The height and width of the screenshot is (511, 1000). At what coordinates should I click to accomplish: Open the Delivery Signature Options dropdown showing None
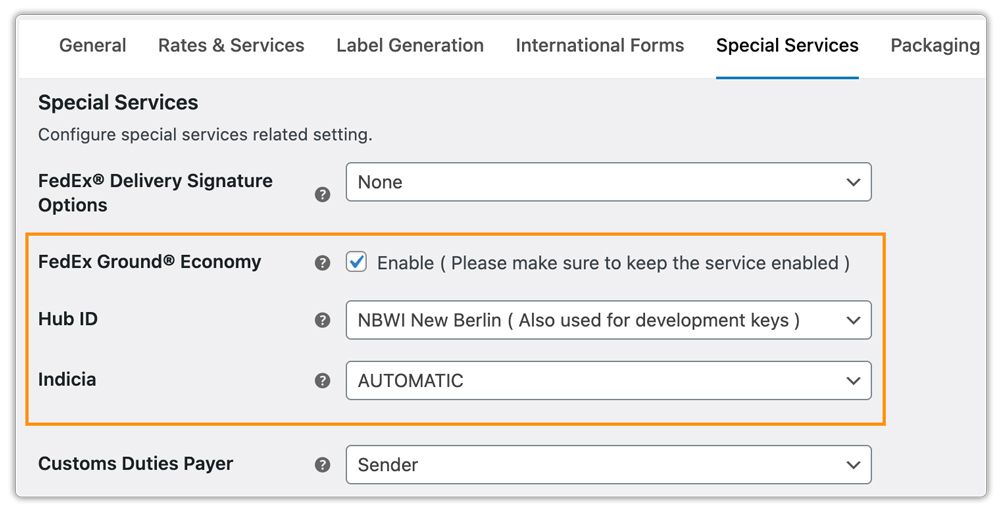tap(608, 182)
